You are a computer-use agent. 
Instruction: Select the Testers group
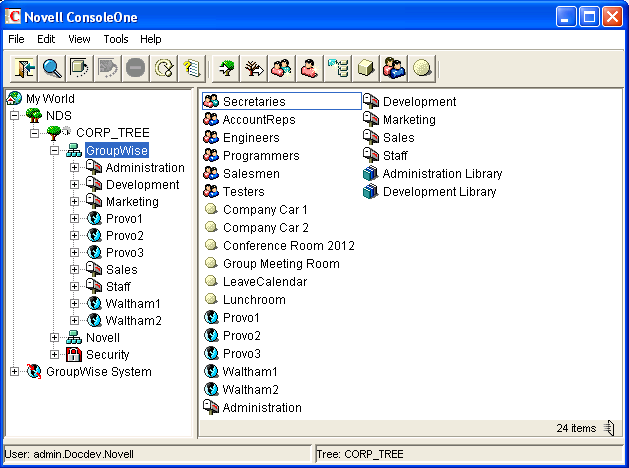click(x=244, y=192)
